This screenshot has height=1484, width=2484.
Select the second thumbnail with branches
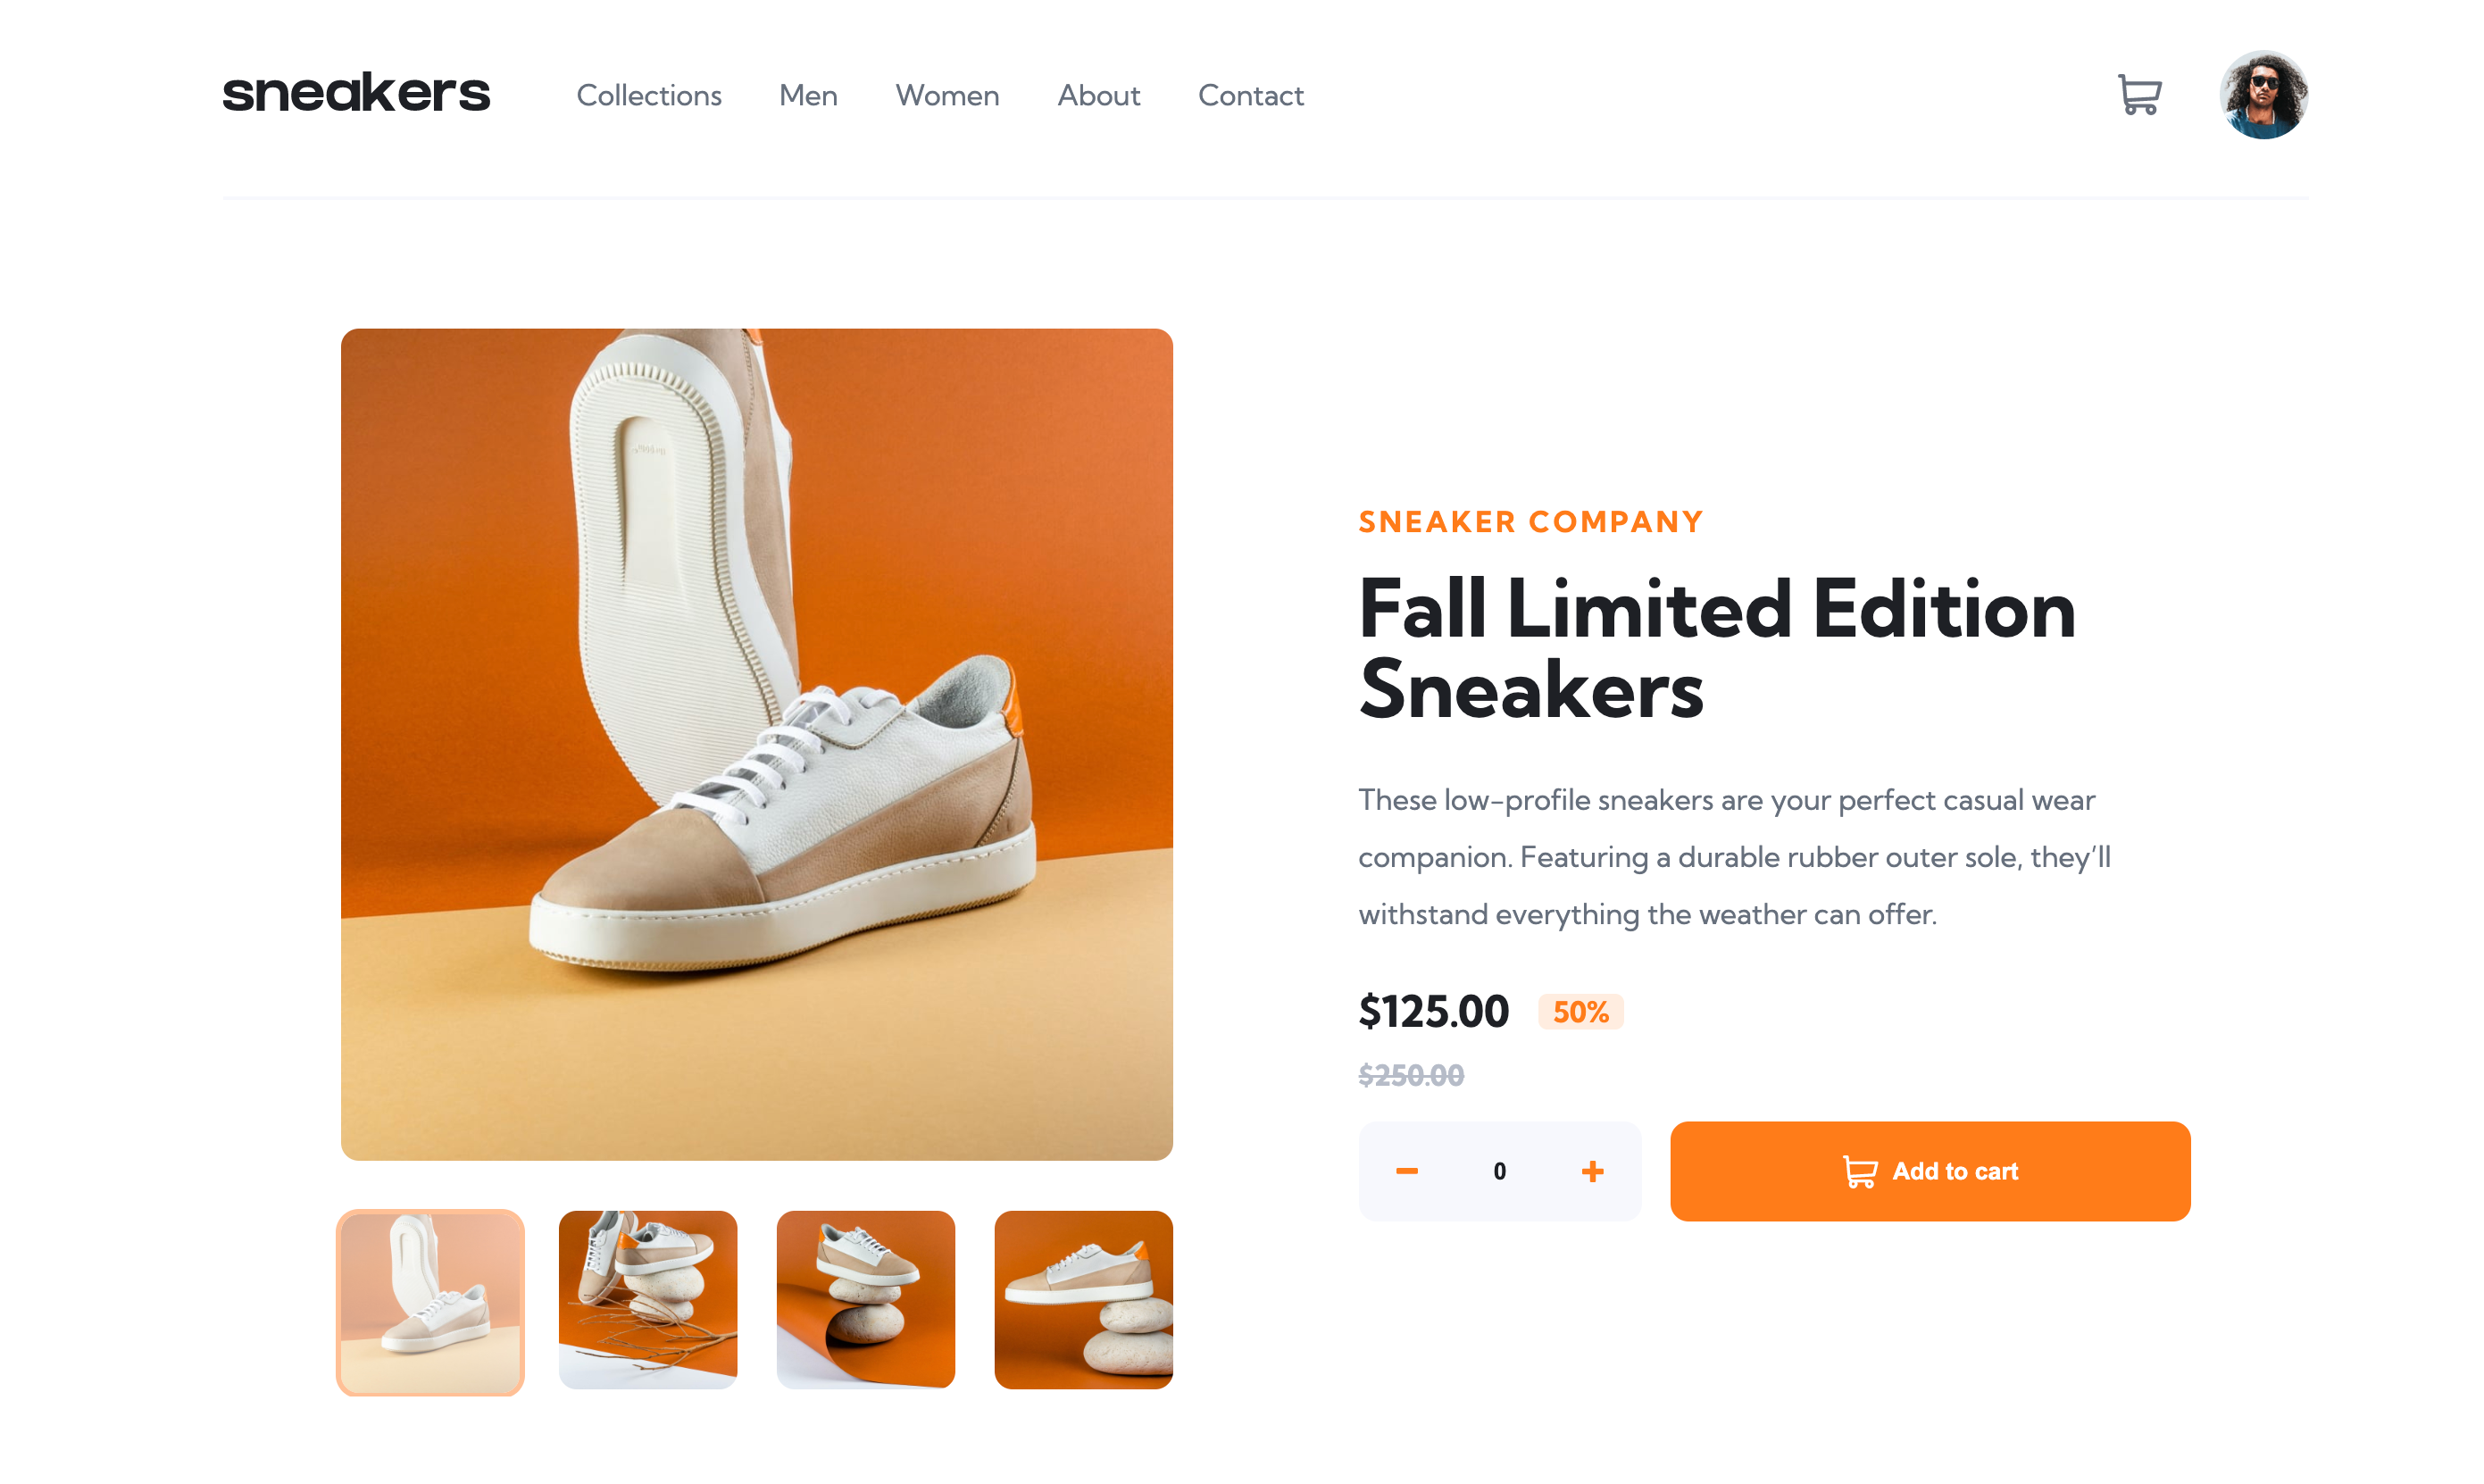[x=648, y=1300]
